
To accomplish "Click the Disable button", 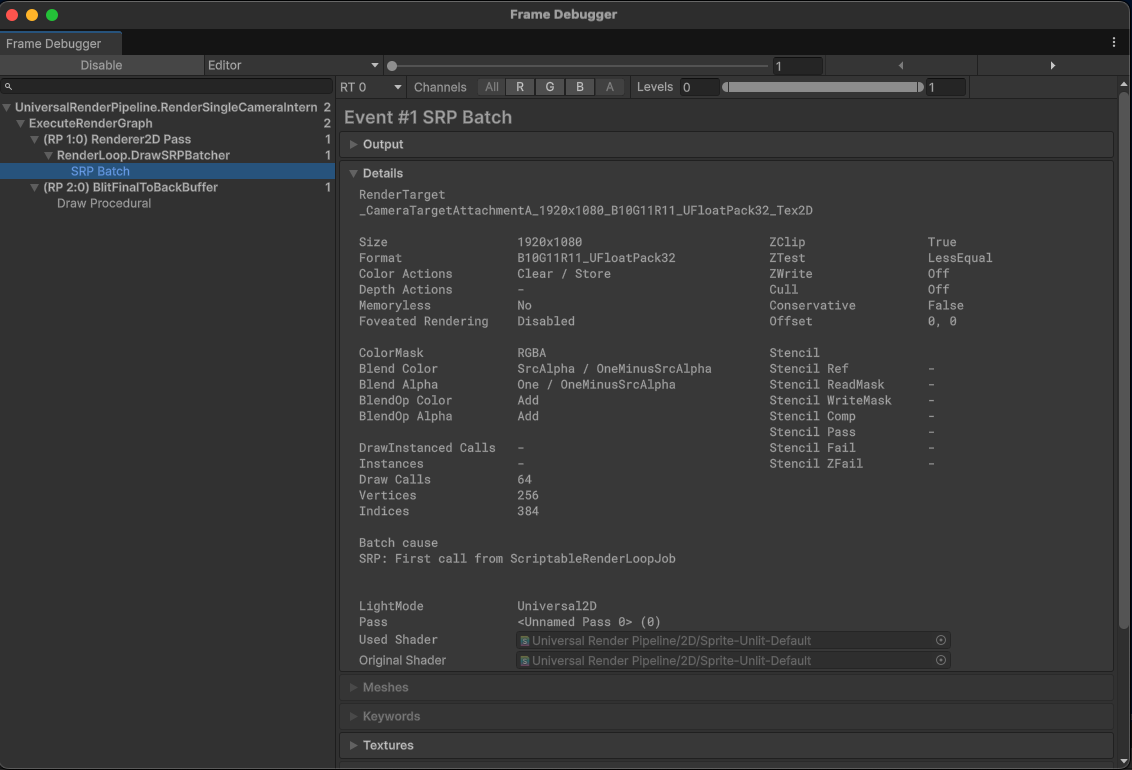I will [x=100, y=64].
